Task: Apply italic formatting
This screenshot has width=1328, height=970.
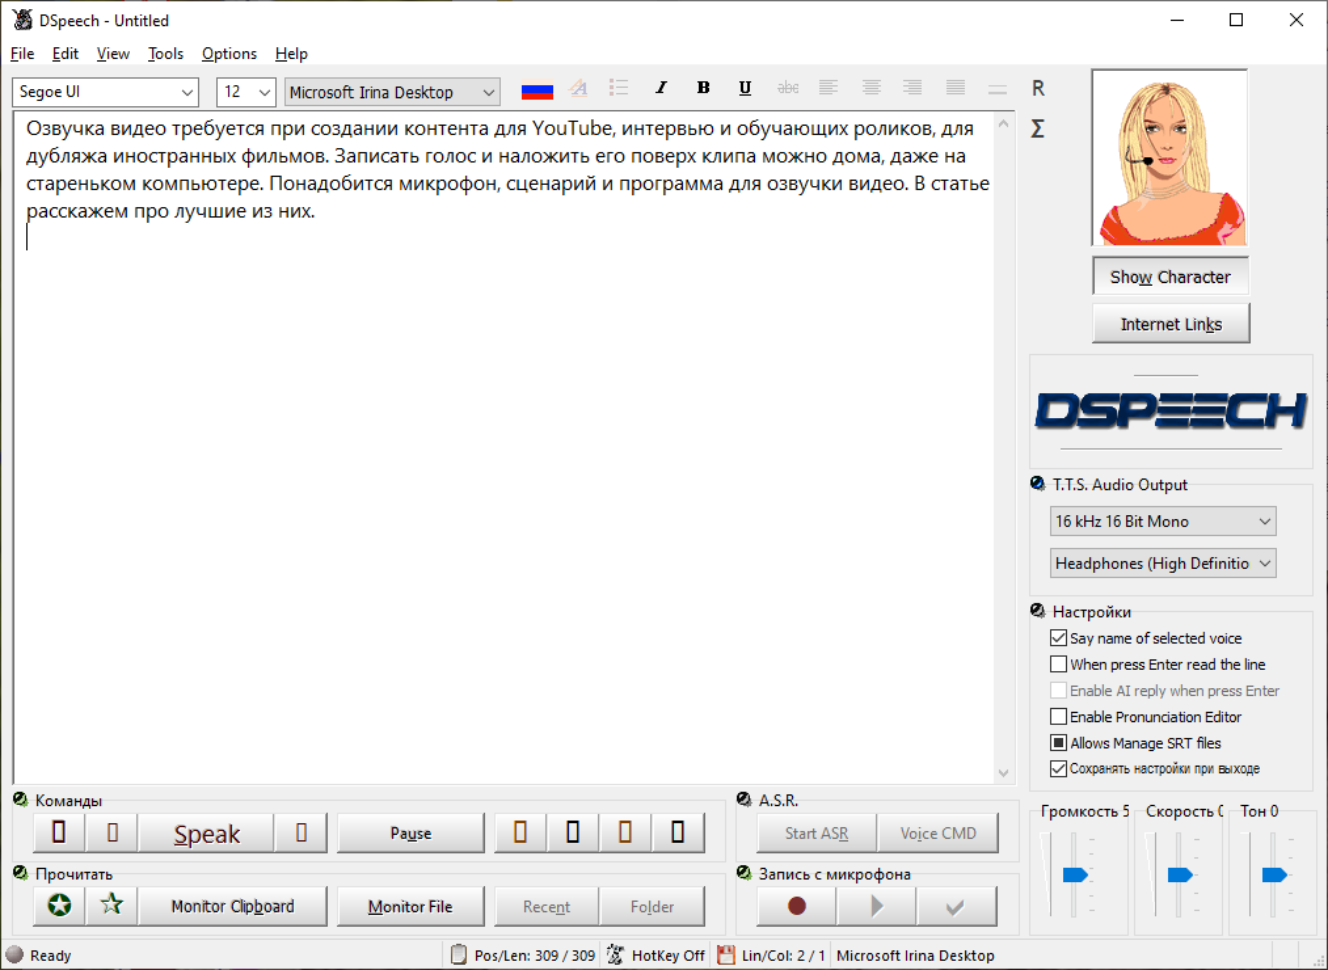Action: point(661,88)
